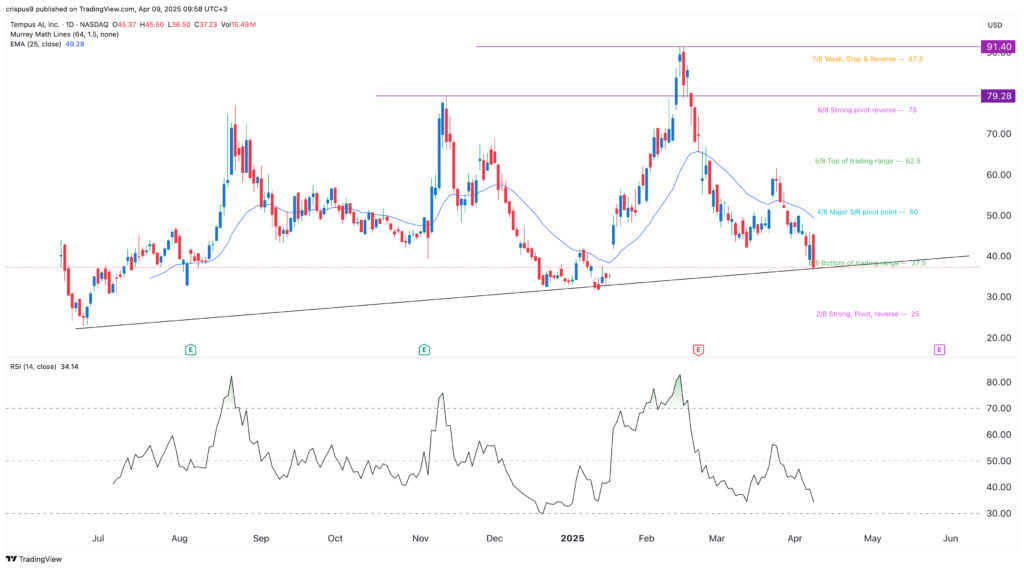Click the Jun label on time axis
Screen dimensions: 1024x569
click(x=951, y=538)
